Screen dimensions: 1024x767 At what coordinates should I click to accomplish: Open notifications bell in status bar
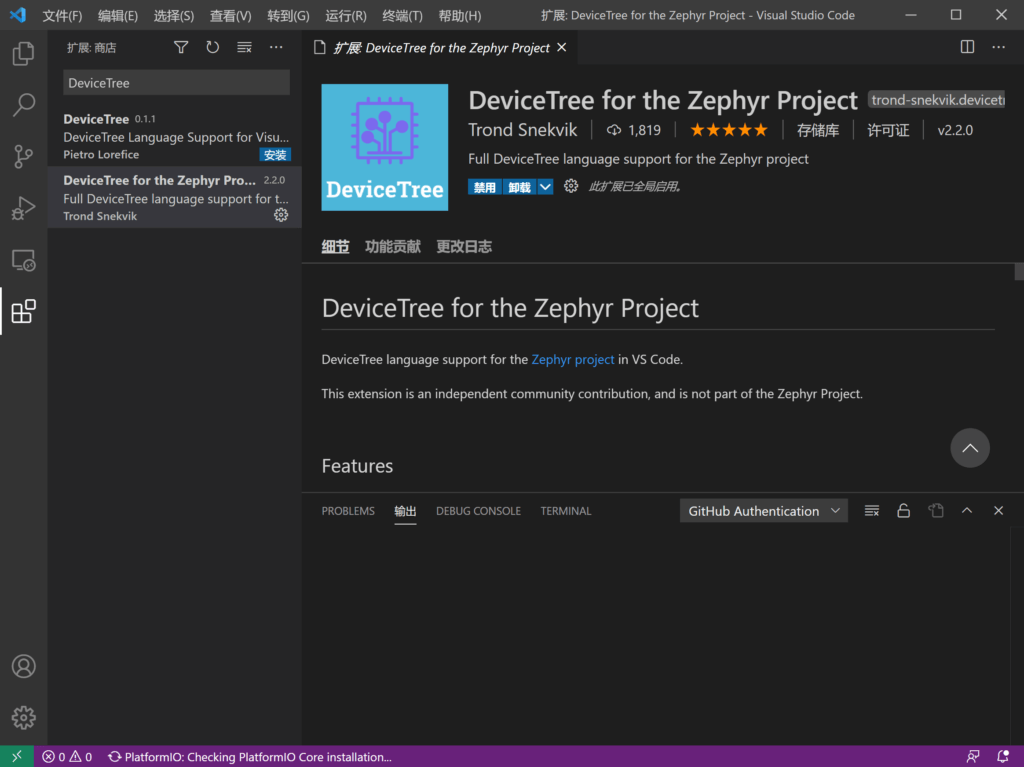click(1003, 757)
